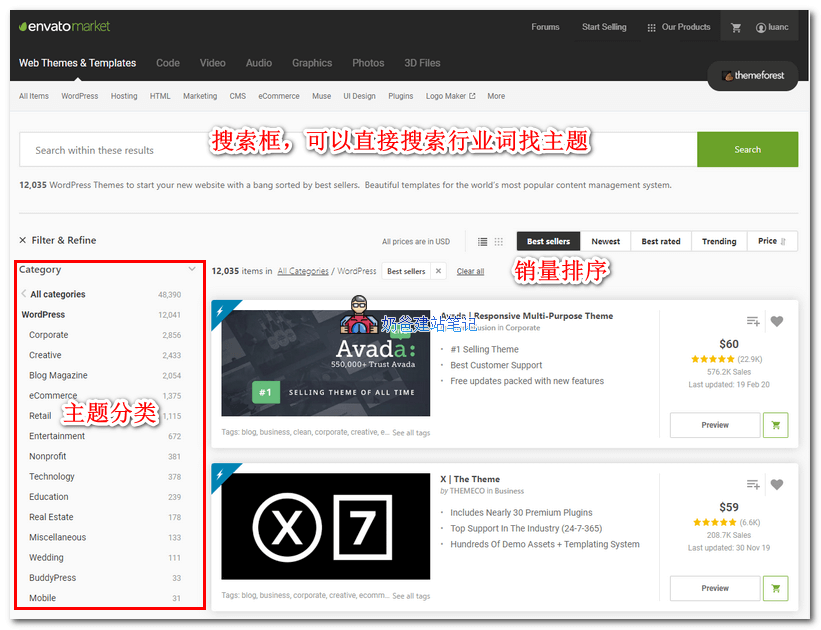This screenshot has height=630, width=821.
Task: Toggle the Best sellers sort option
Action: [547, 241]
